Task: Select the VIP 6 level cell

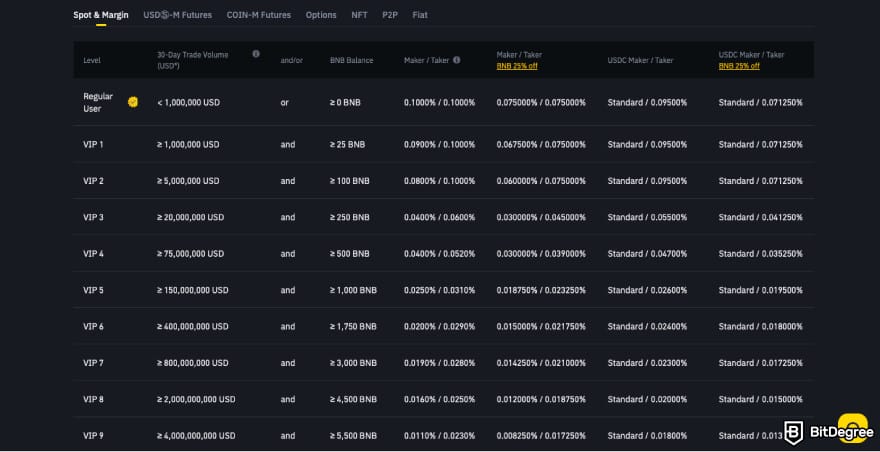Action: pos(93,326)
